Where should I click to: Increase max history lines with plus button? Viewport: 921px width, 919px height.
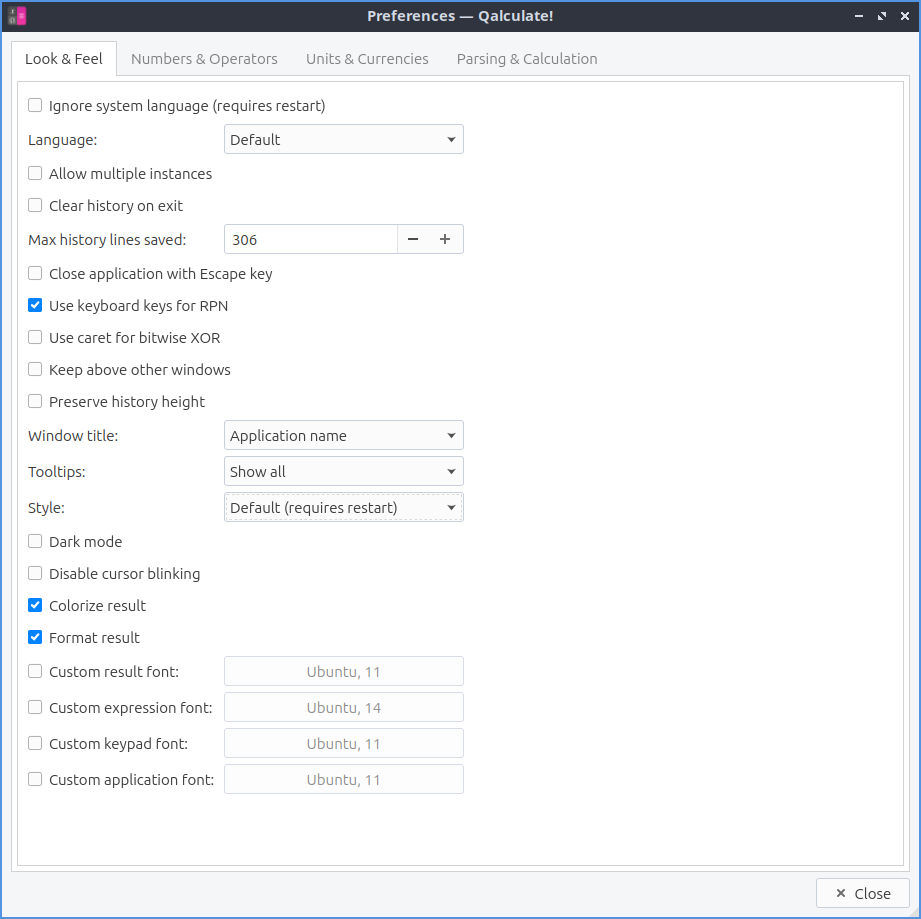tap(445, 240)
